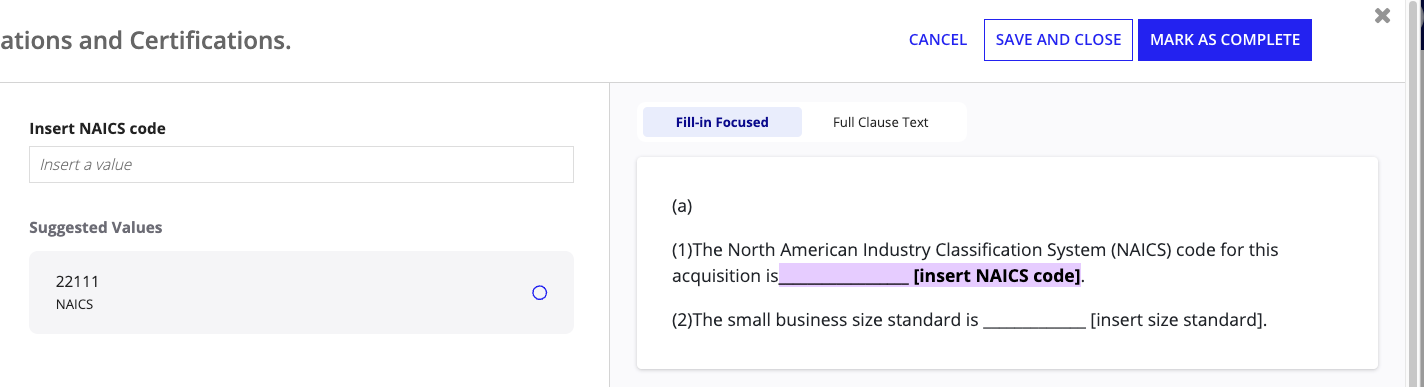Click the North American Industry Classification sentence

click(975, 262)
